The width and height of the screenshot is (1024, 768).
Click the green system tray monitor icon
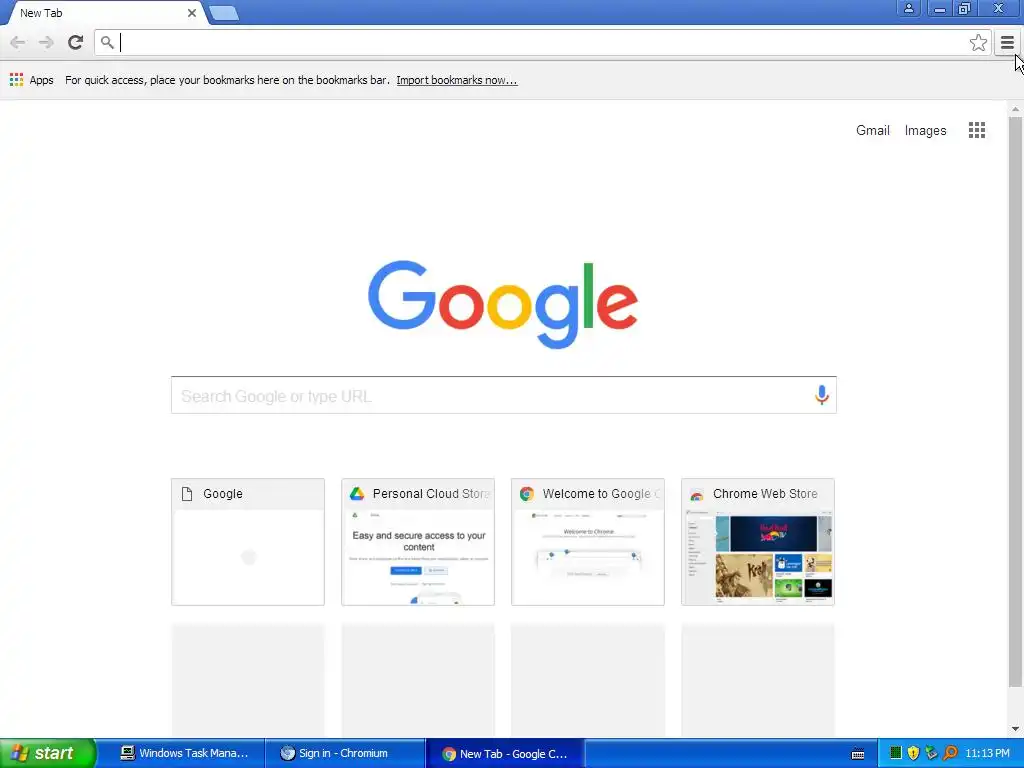[895, 754]
